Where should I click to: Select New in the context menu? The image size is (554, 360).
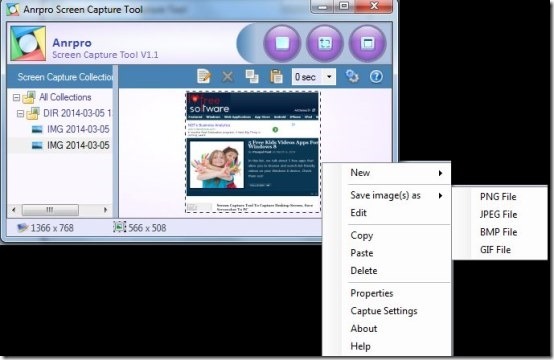tap(387, 173)
